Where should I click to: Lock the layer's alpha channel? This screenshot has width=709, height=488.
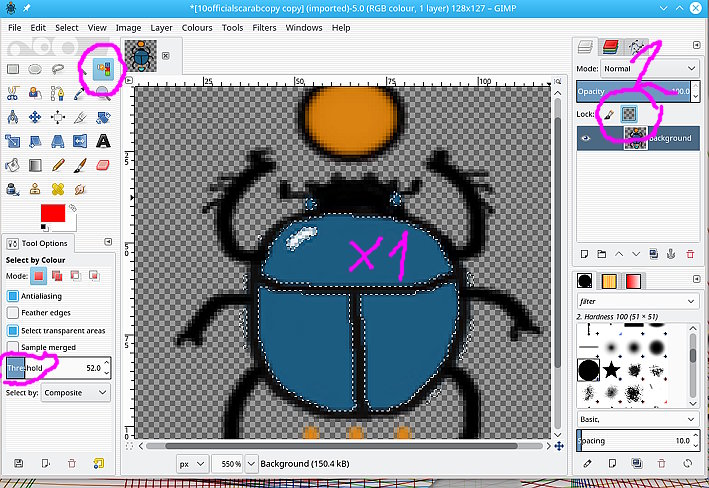[629, 115]
